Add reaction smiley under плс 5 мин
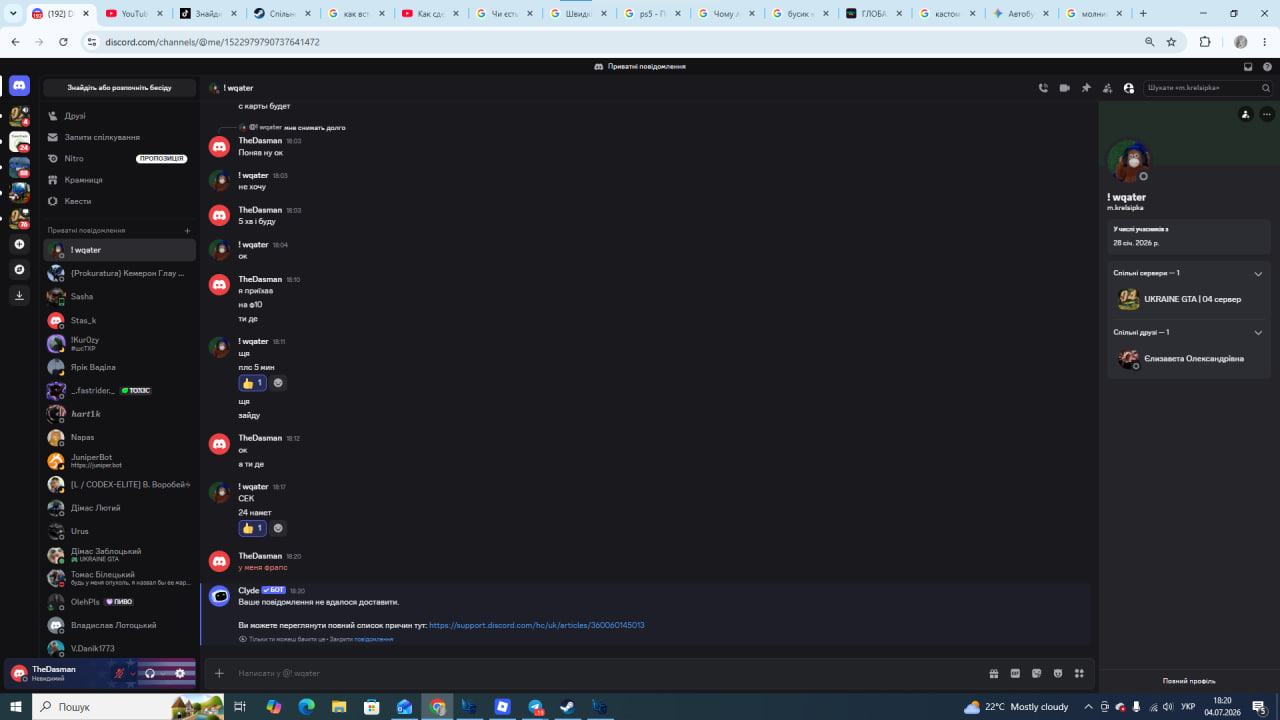The width and height of the screenshot is (1280, 720). point(278,383)
